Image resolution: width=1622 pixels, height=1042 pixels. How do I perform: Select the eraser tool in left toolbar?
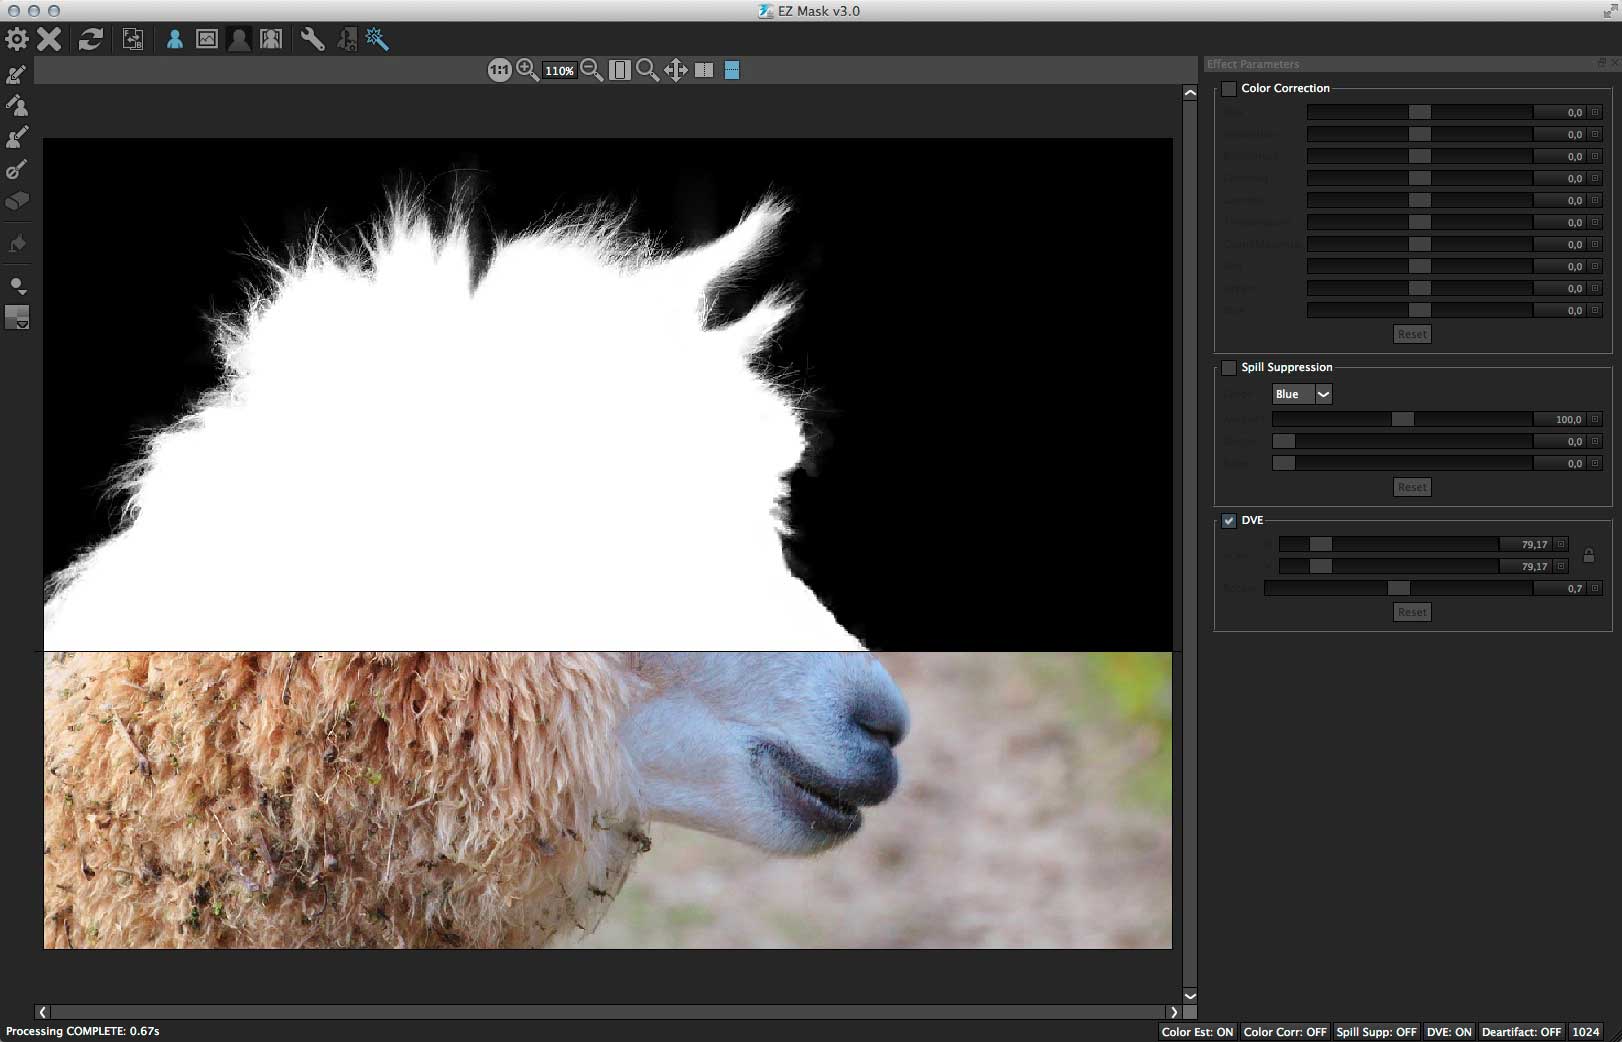(x=17, y=201)
